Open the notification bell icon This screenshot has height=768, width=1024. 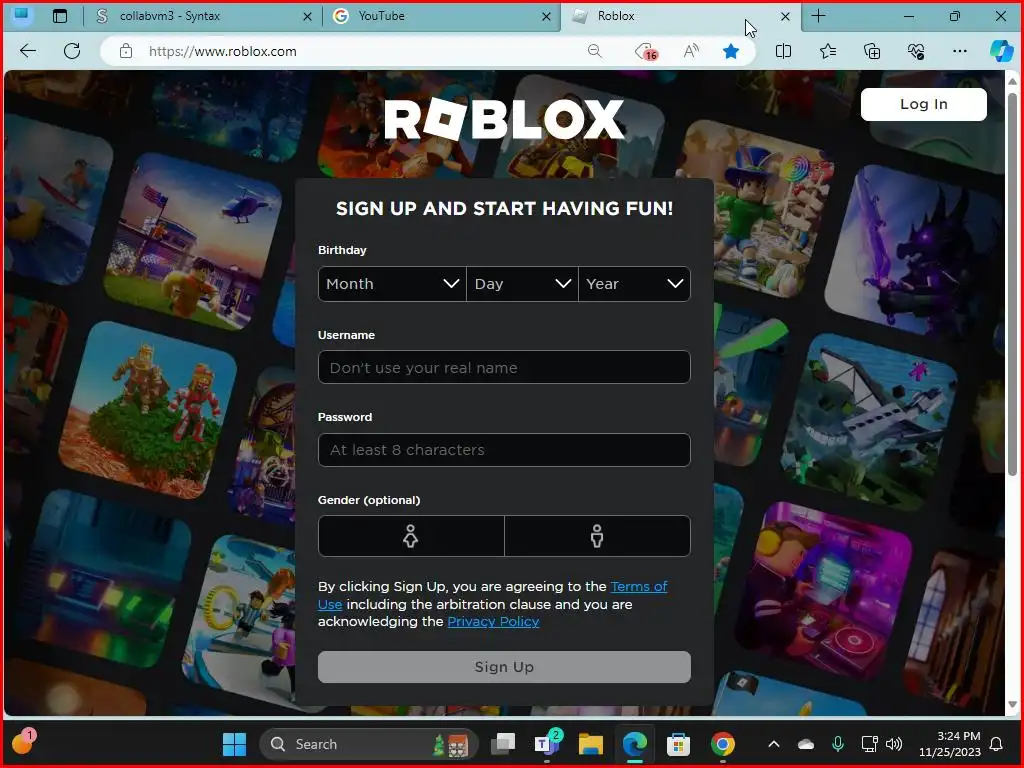pos(997,744)
